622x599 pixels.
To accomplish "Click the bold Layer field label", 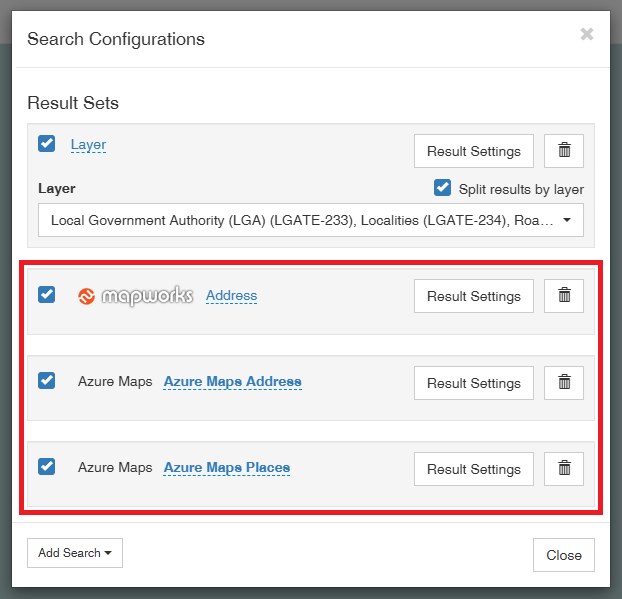I will (x=57, y=188).
